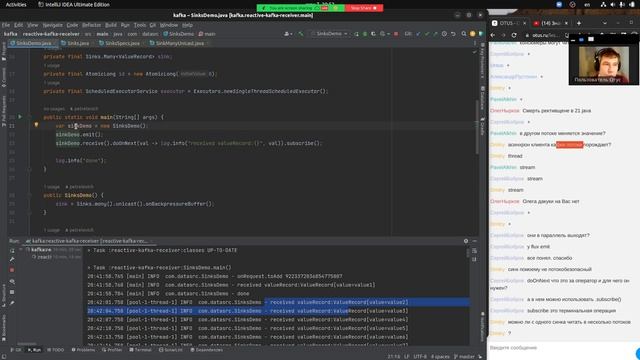The width and height of the screenshot is (640, 360).
Task: Click the build hammer icon in toolbar
Action: pyautogui.click(x=301, y=34)
